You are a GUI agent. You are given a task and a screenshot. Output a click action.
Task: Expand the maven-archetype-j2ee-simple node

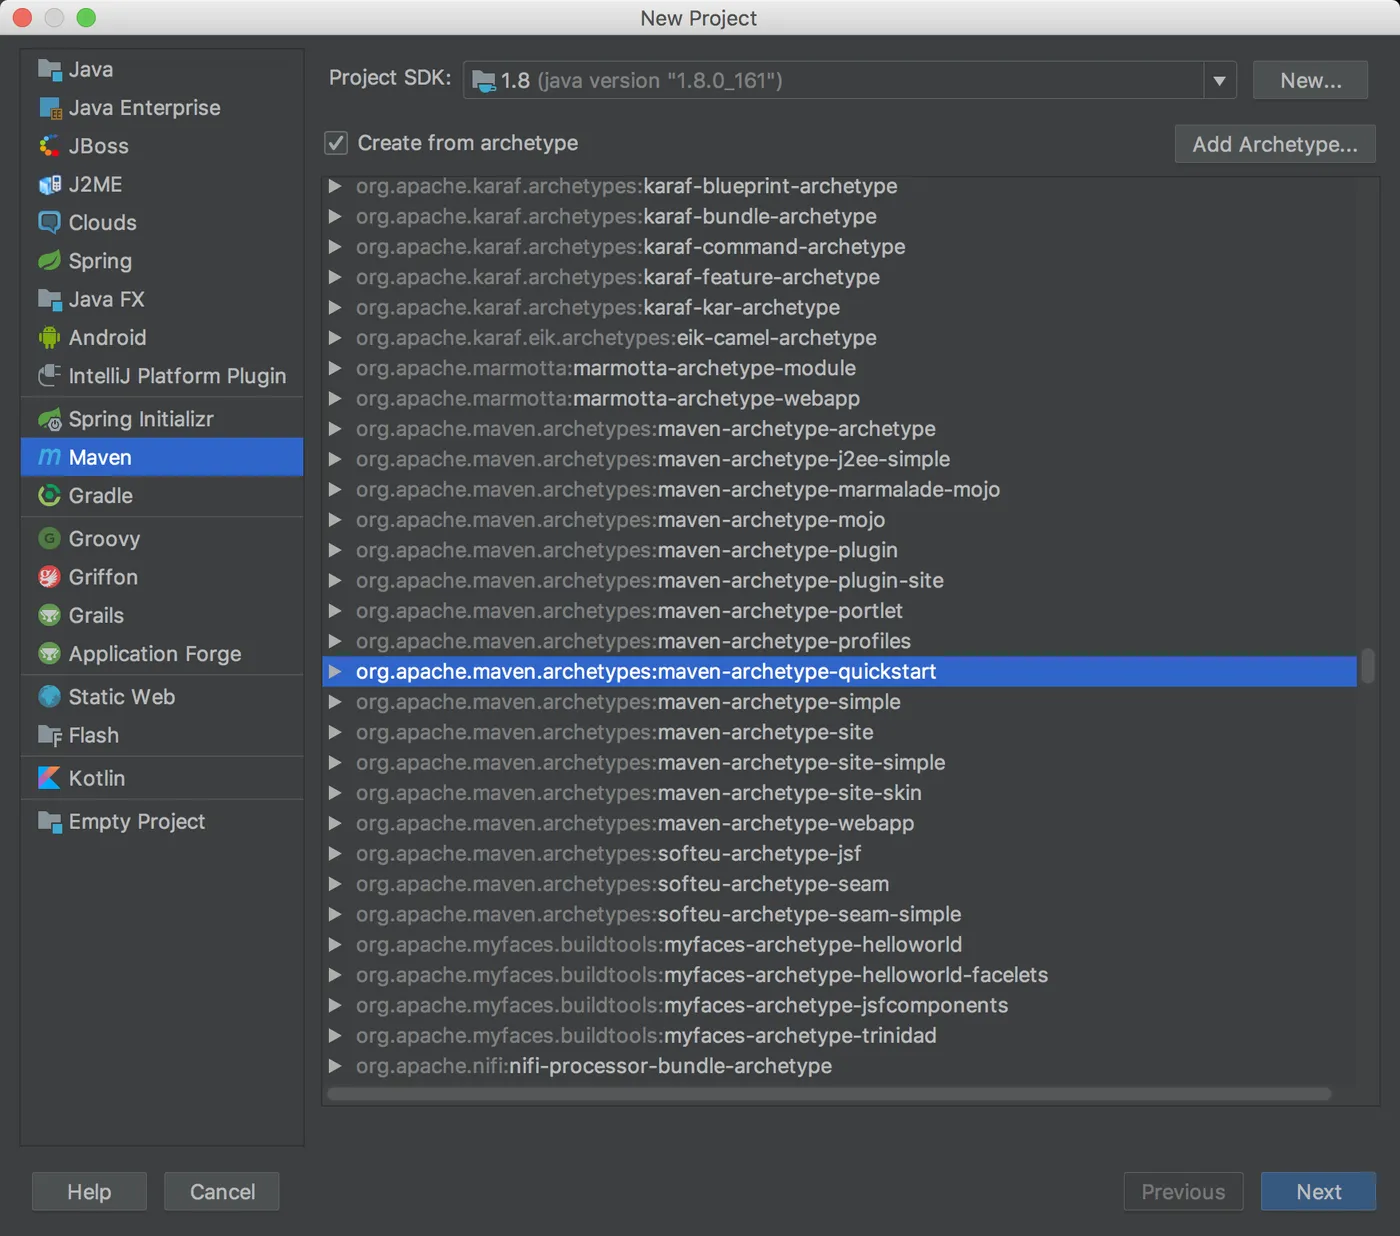click(335, 459)
